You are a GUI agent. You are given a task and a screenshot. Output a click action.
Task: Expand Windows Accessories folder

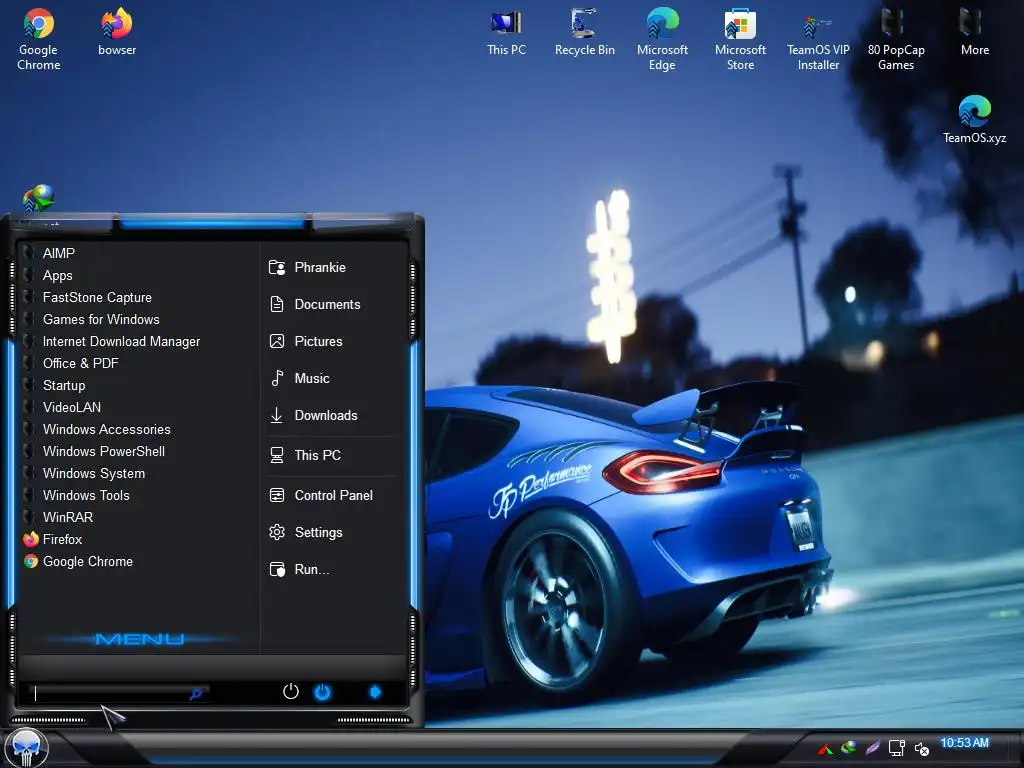pos(137,429)
